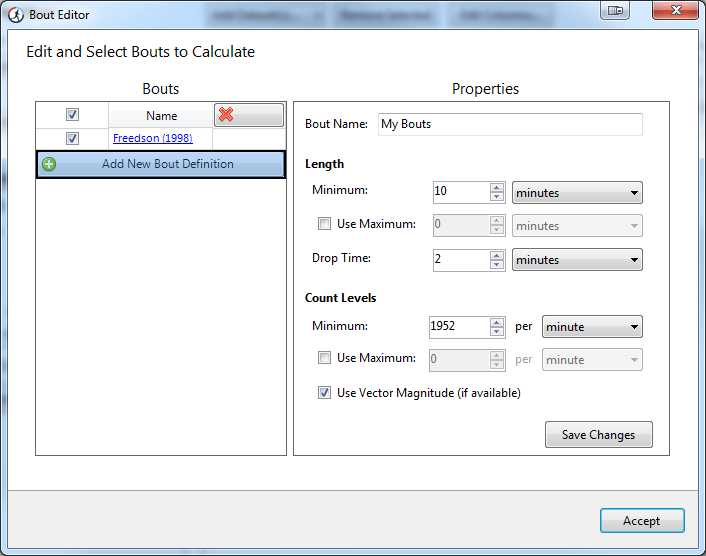Click the green plus Add New Bout icon
This screenshot has height=556, width=706.
[49, 164]
